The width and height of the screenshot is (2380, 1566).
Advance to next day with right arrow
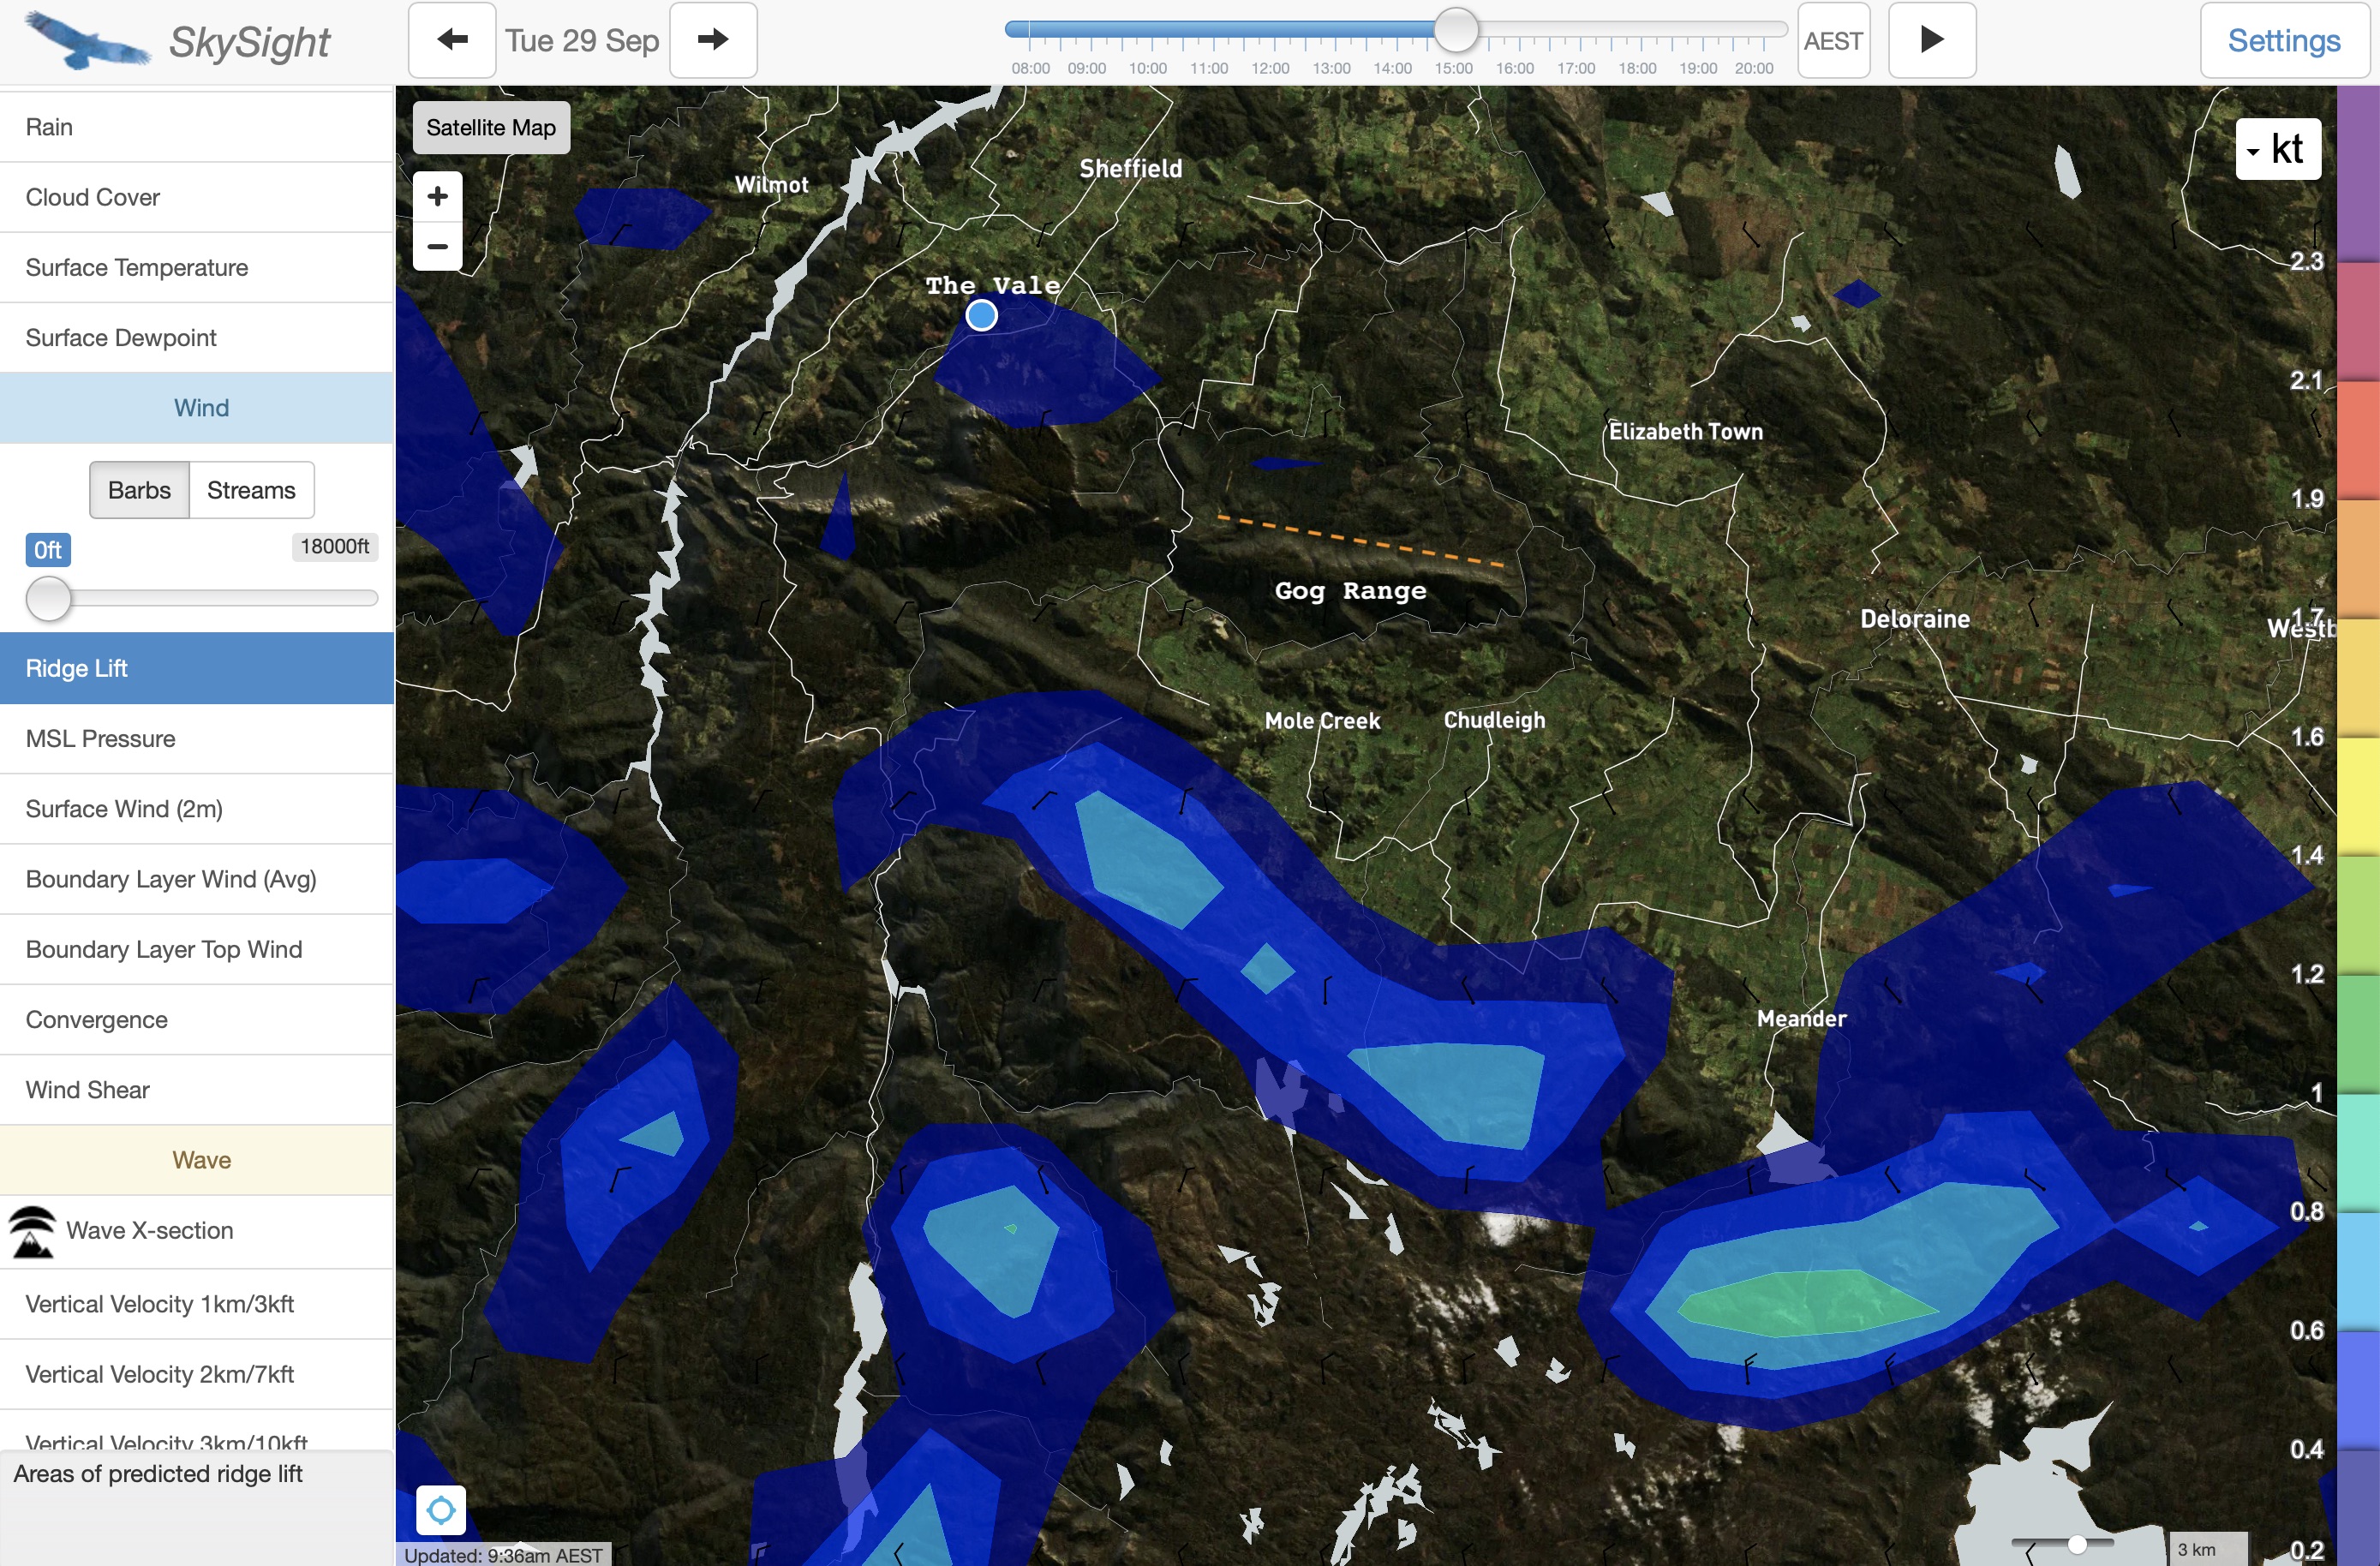coord(712,40)
